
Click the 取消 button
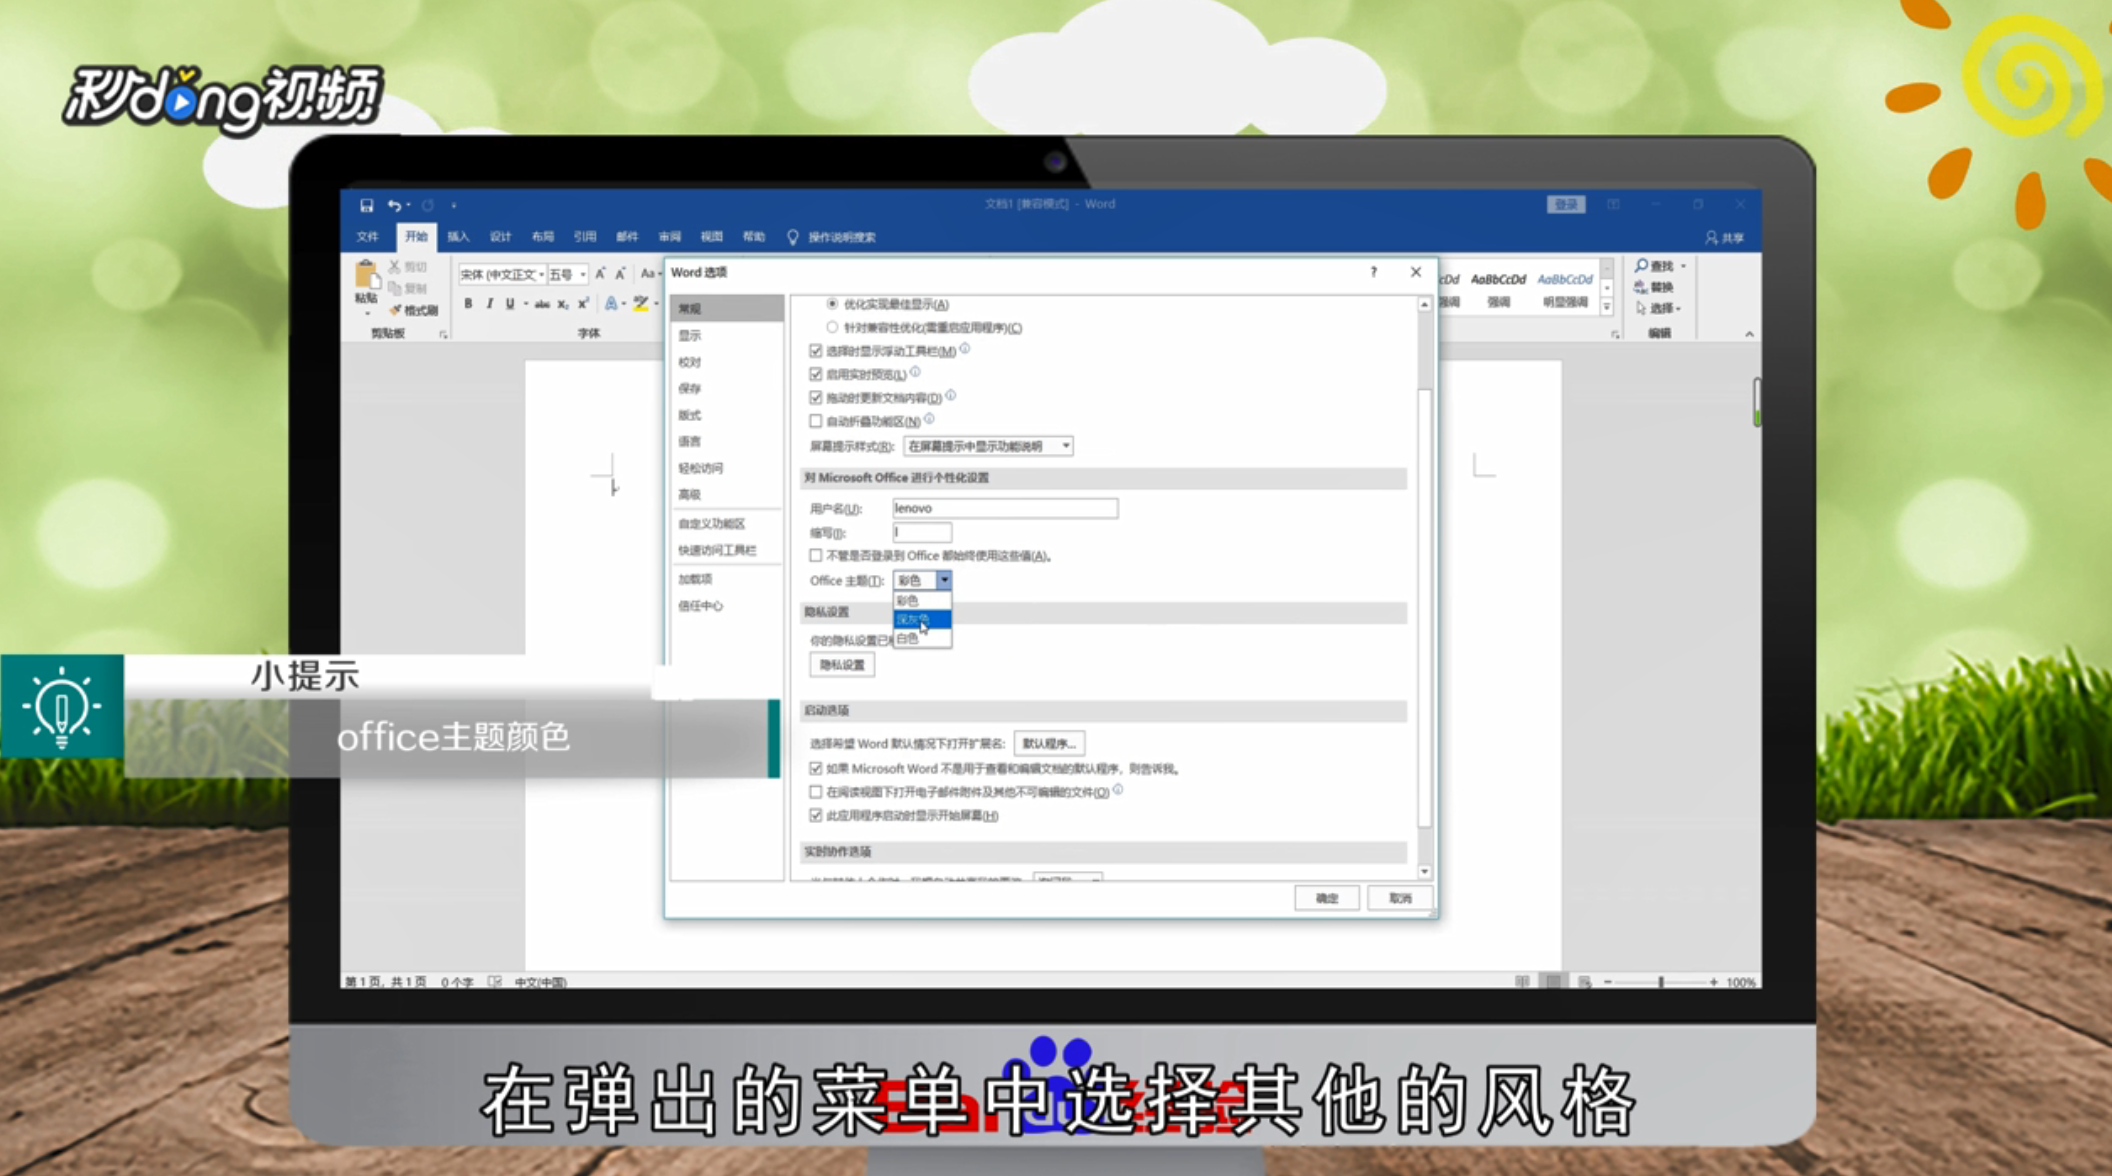(x=1400, y=898)
